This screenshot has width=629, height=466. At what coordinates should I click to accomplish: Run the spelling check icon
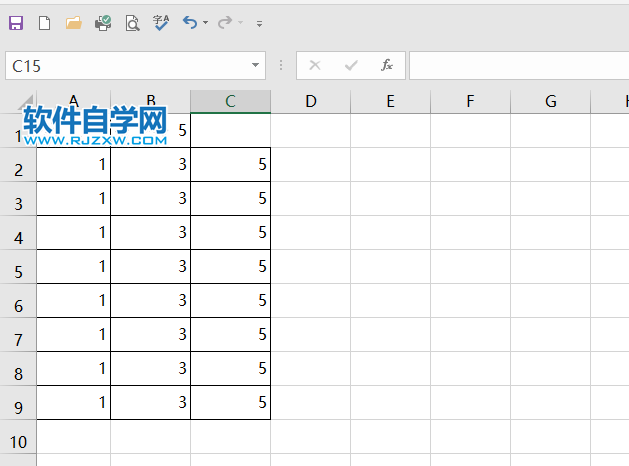161,23
